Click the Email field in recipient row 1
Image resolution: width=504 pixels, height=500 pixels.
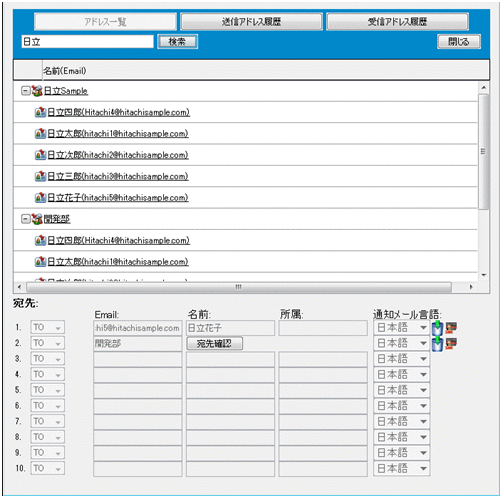[x=138, y=328]
